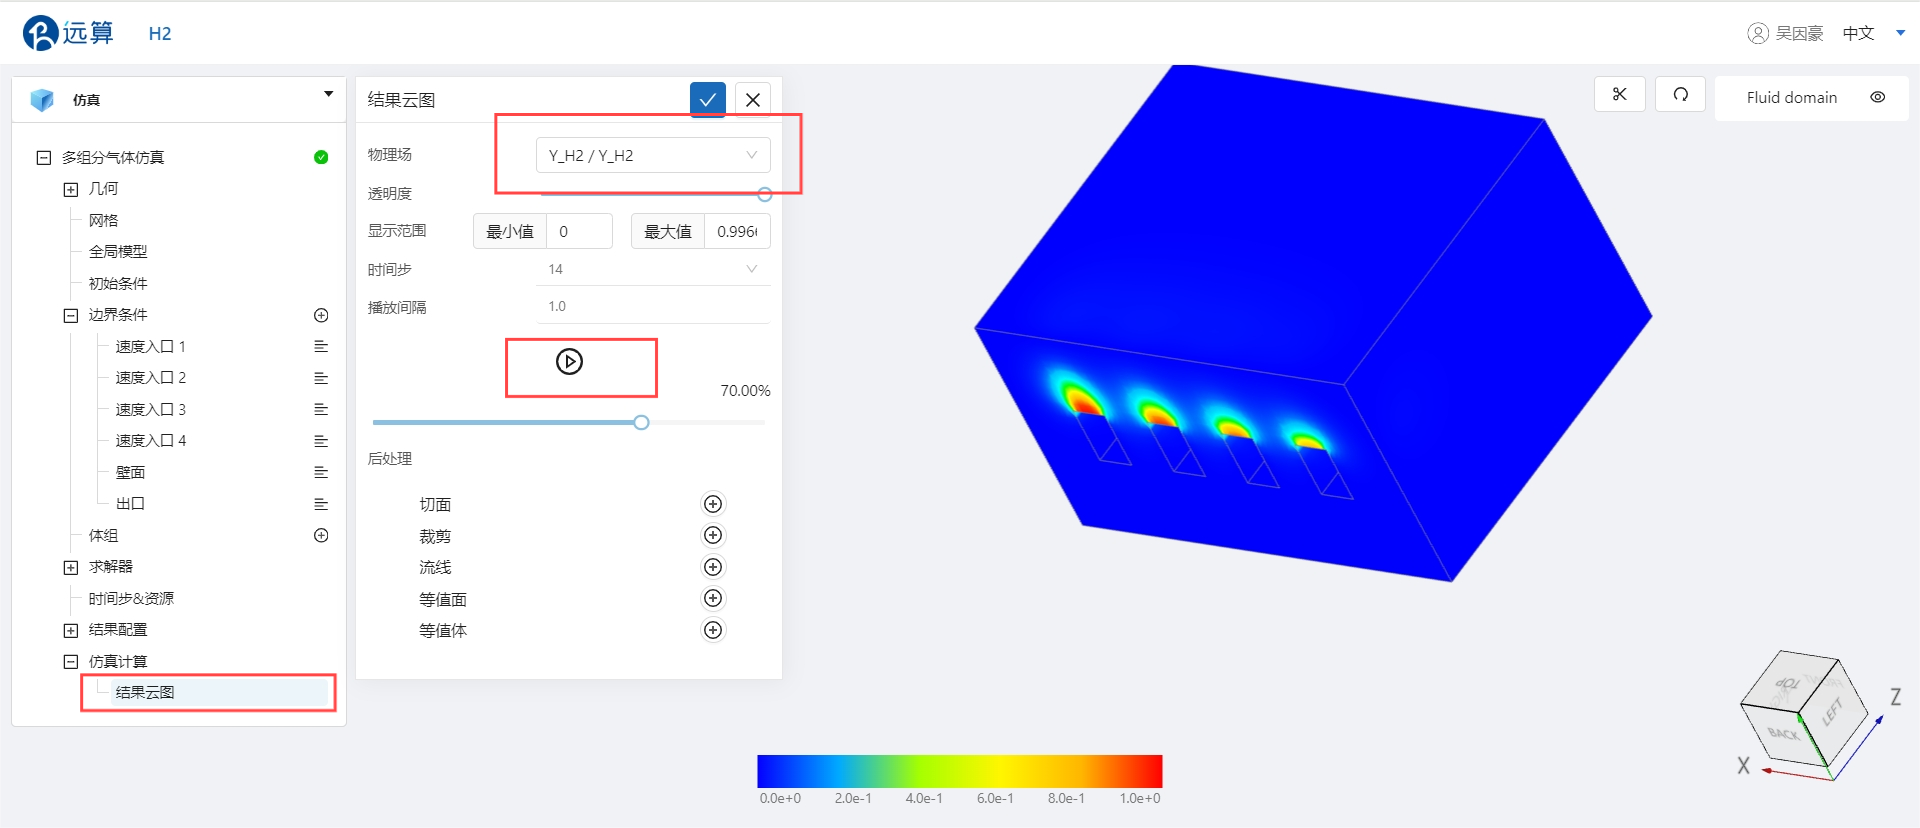The image size is (1920, 828).
Task: Select the 速度入口 4 boundary
Action: click(x=150, y=441)
